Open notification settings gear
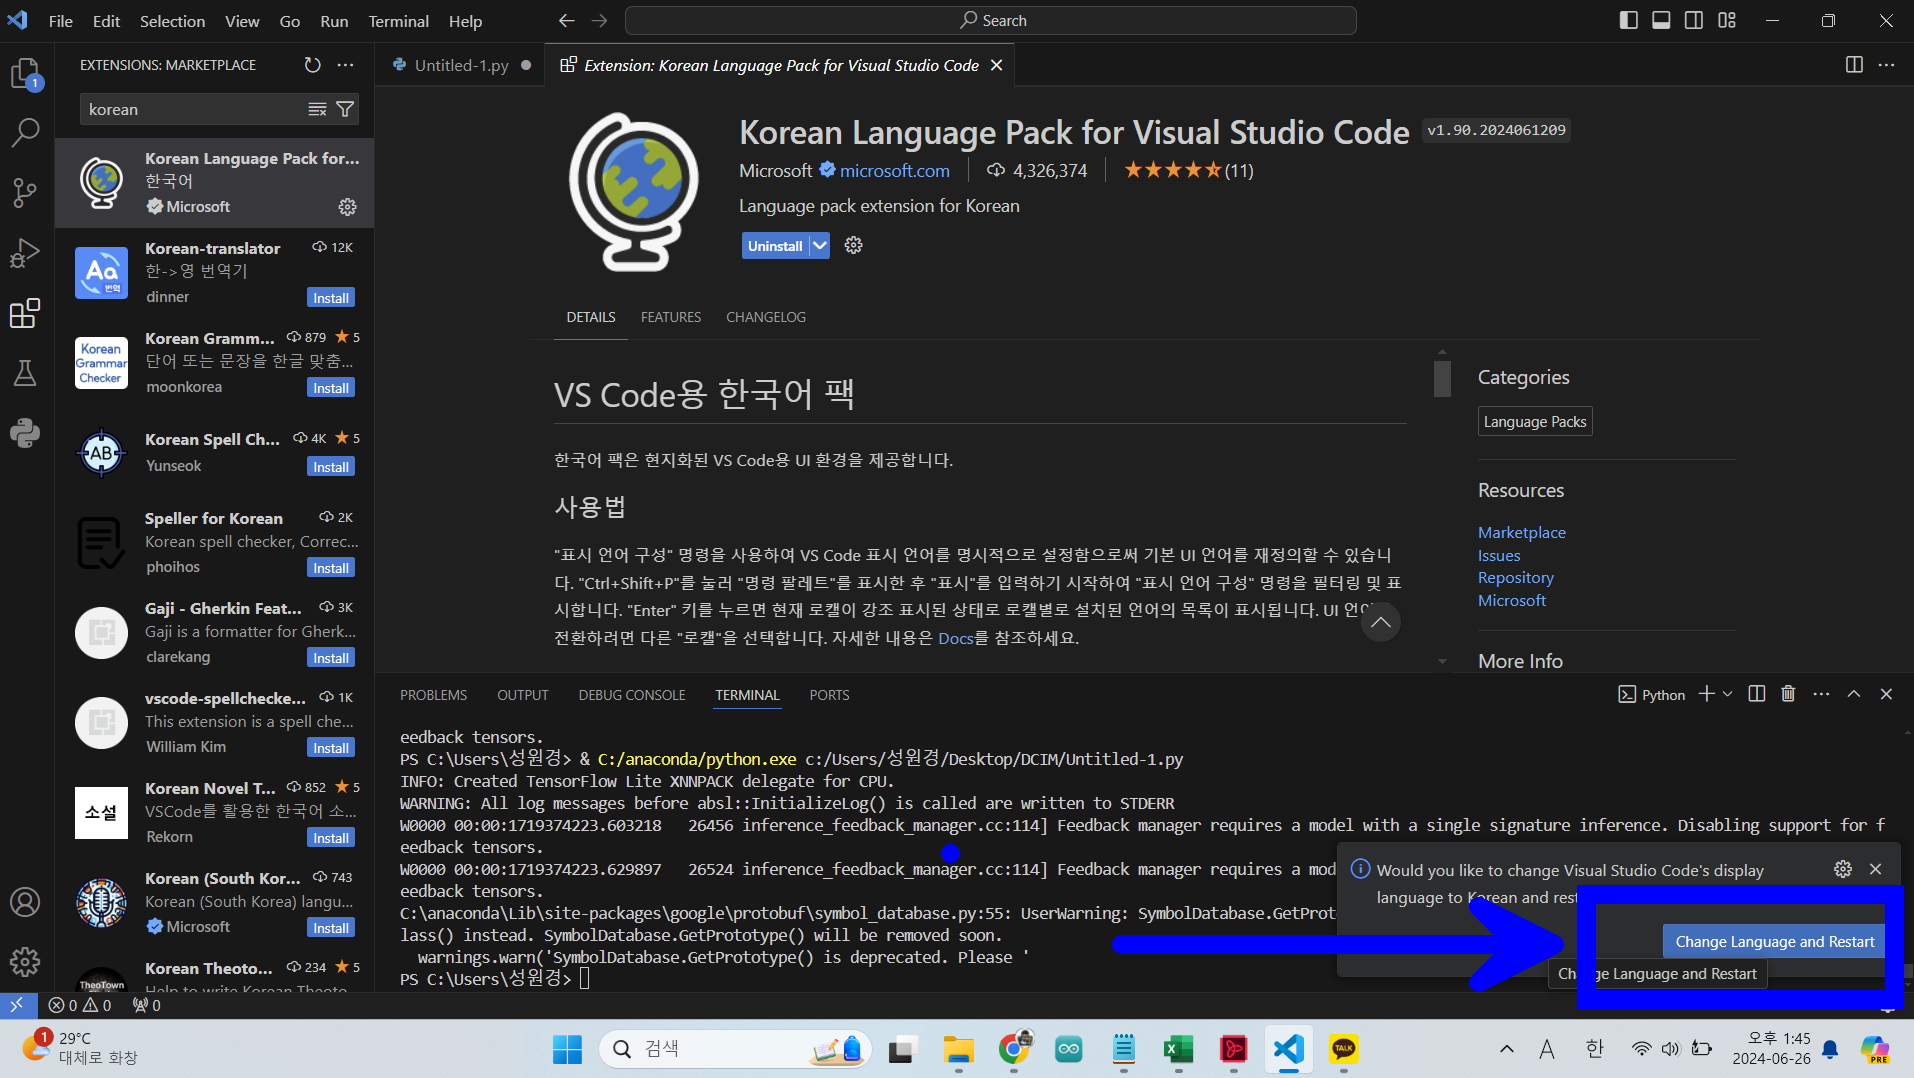1914x1078 pixels. click(x=1843, y=869)
